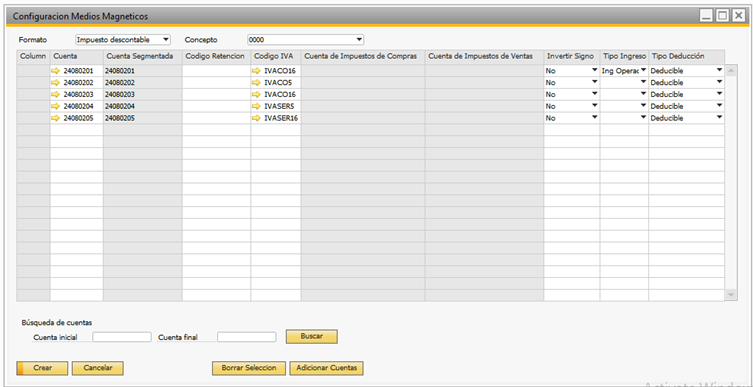This screenshot has width=753, height=387.
Task: Open link arrow beside IVASER16 code
Action: point(256,118)
